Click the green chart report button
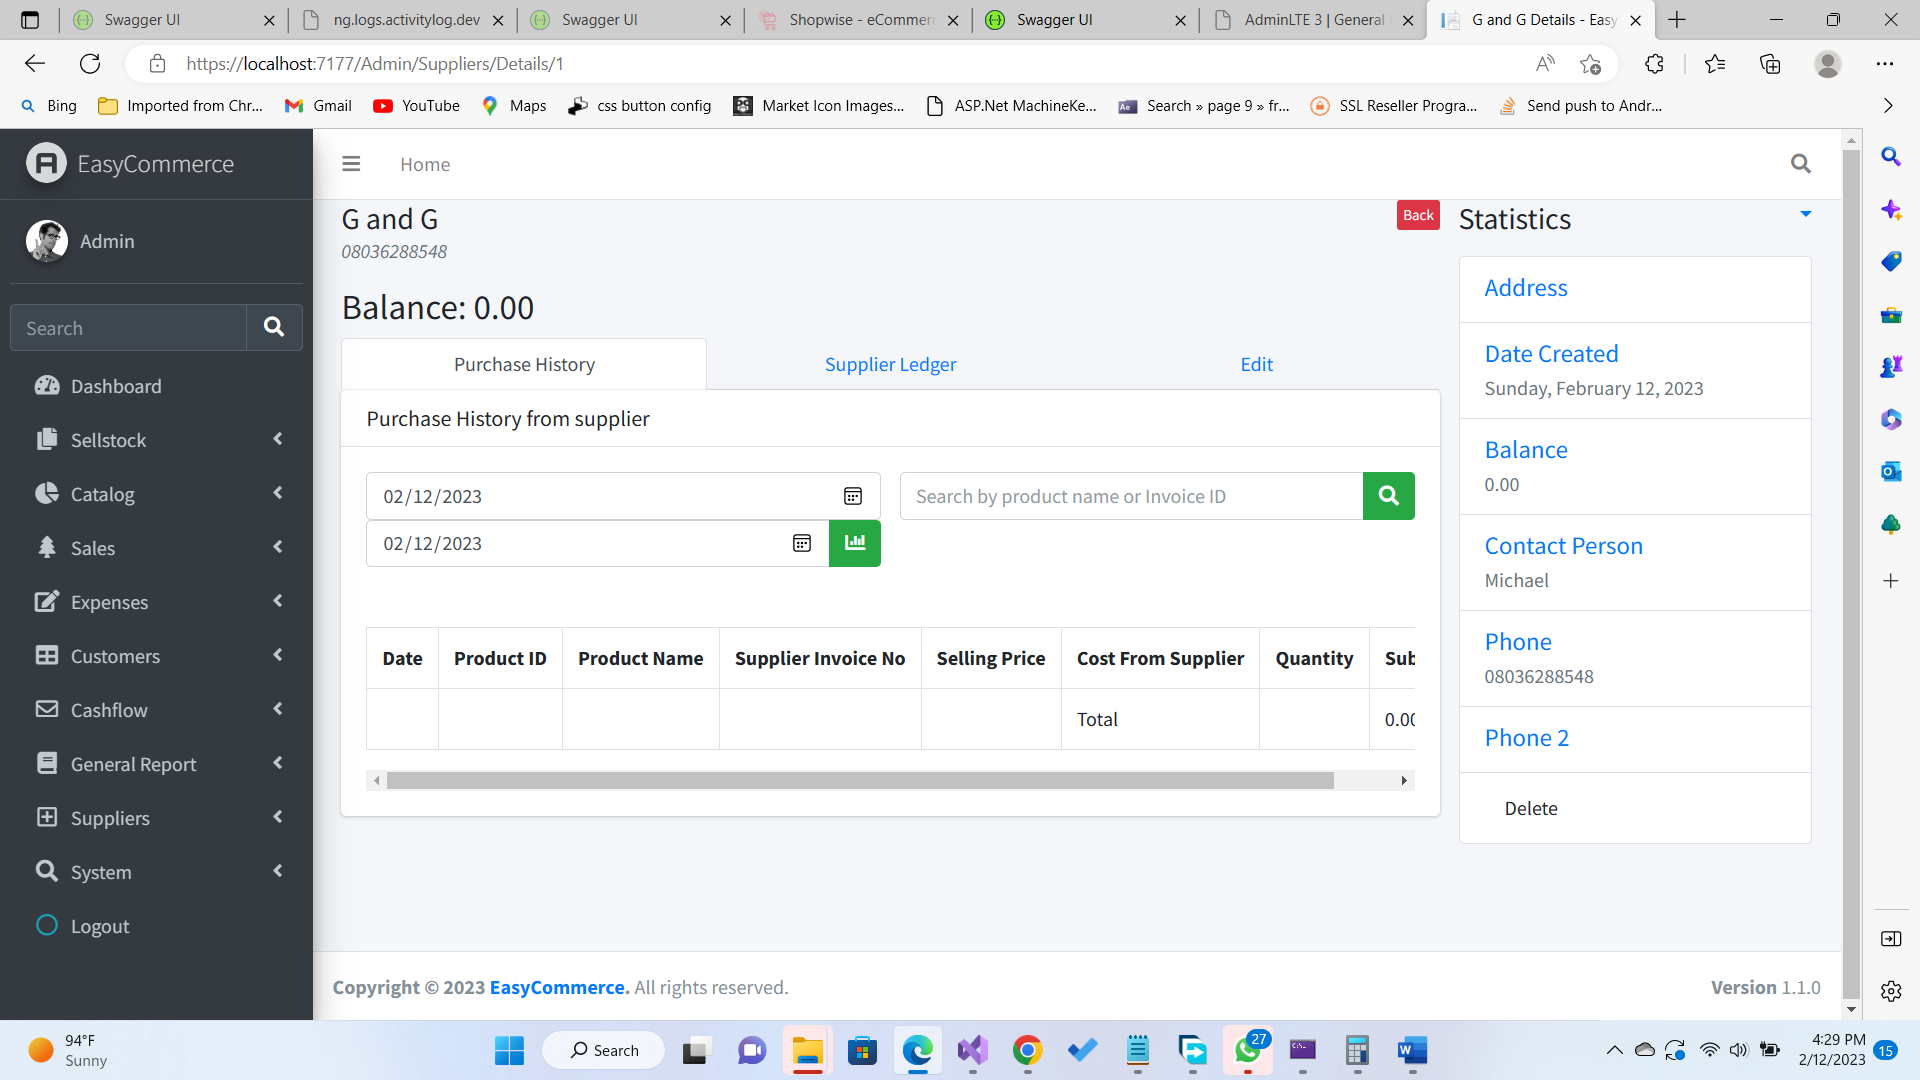The image size is (1920, 1080). click(x=854, y=543)
